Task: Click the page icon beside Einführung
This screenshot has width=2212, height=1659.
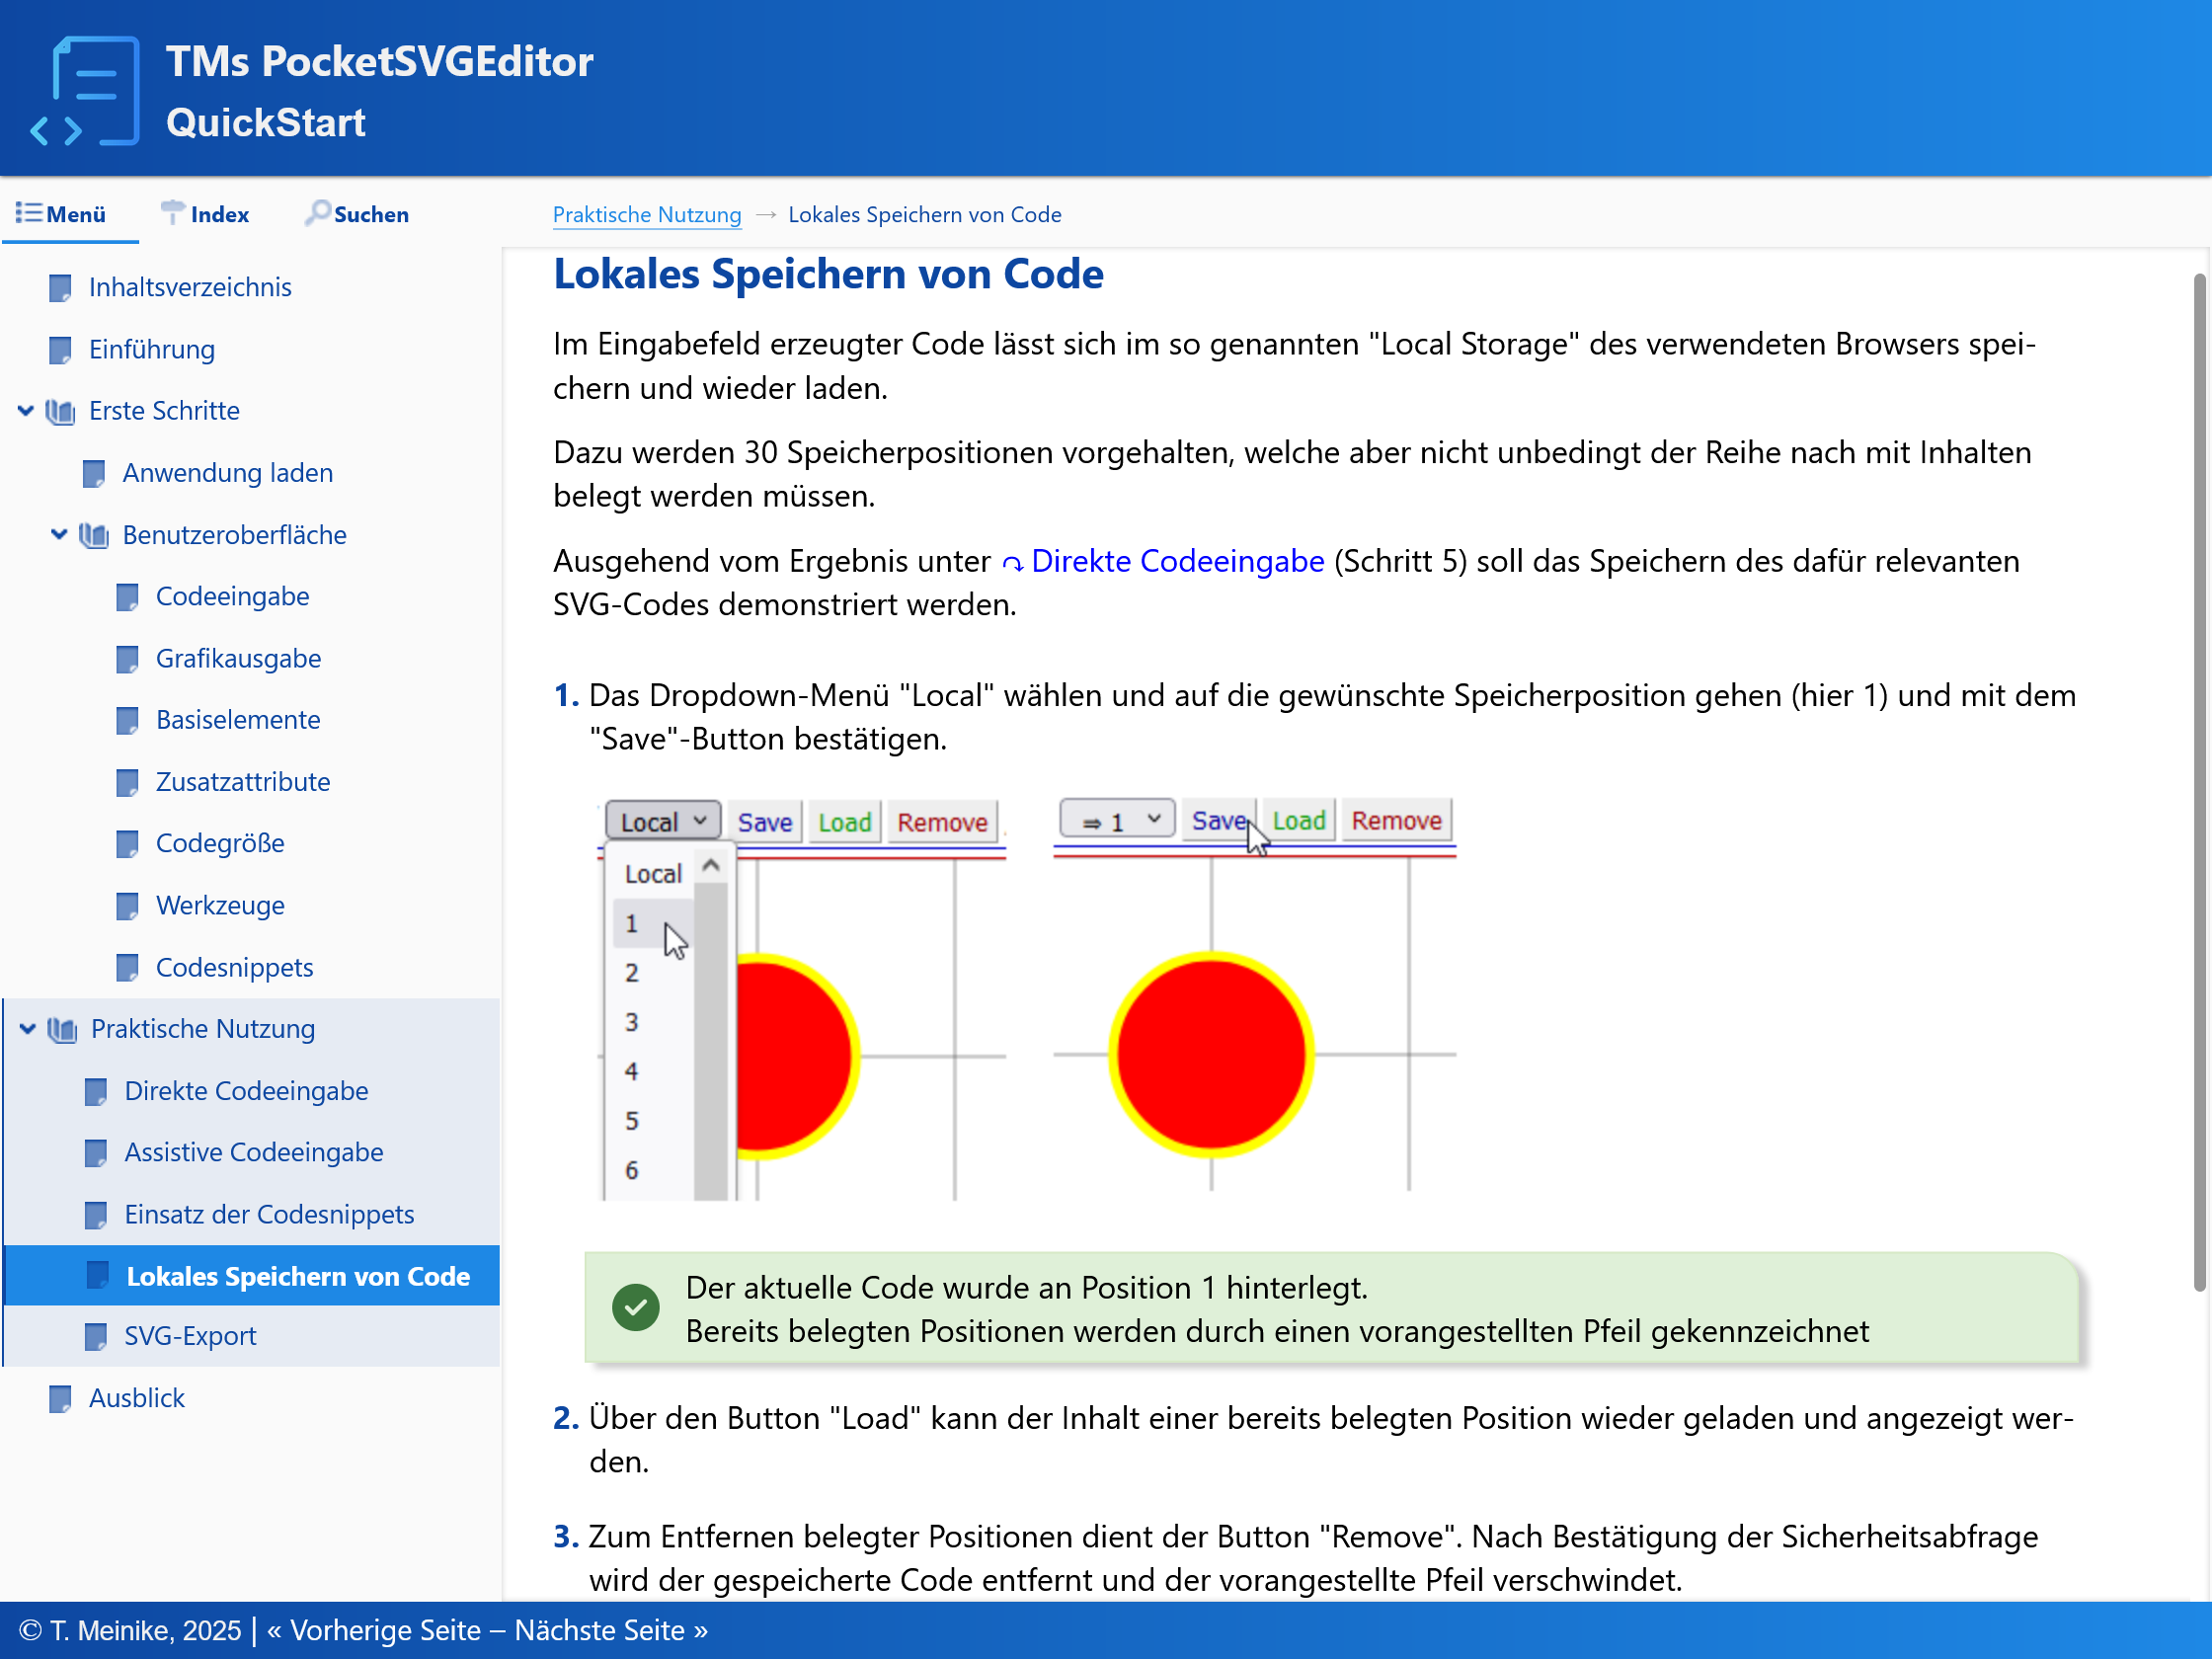Action: tap(60, 350)
